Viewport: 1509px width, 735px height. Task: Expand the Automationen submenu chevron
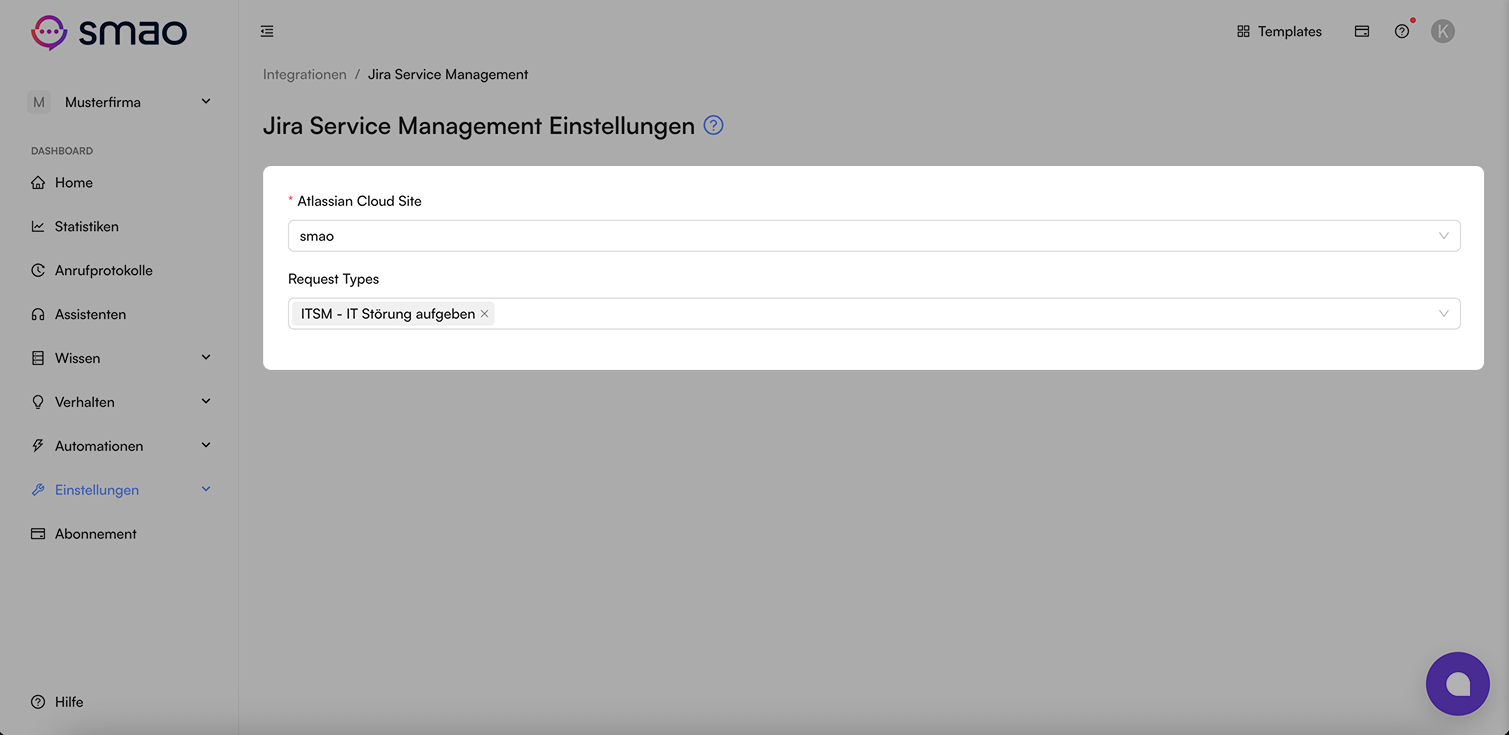click(x=206, y=446)
